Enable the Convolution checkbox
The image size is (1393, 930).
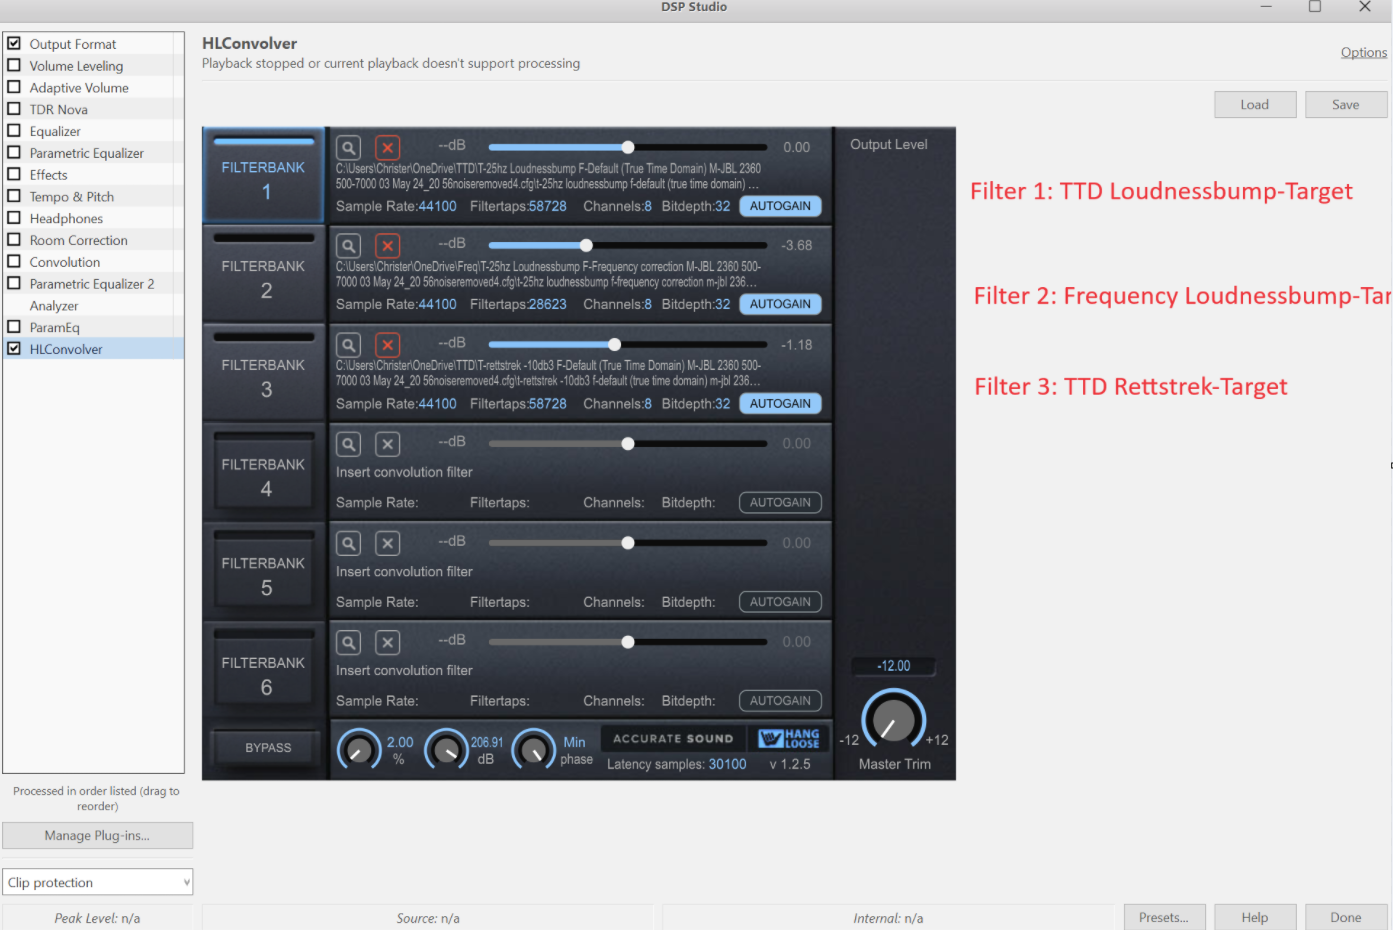pos(14,262)
